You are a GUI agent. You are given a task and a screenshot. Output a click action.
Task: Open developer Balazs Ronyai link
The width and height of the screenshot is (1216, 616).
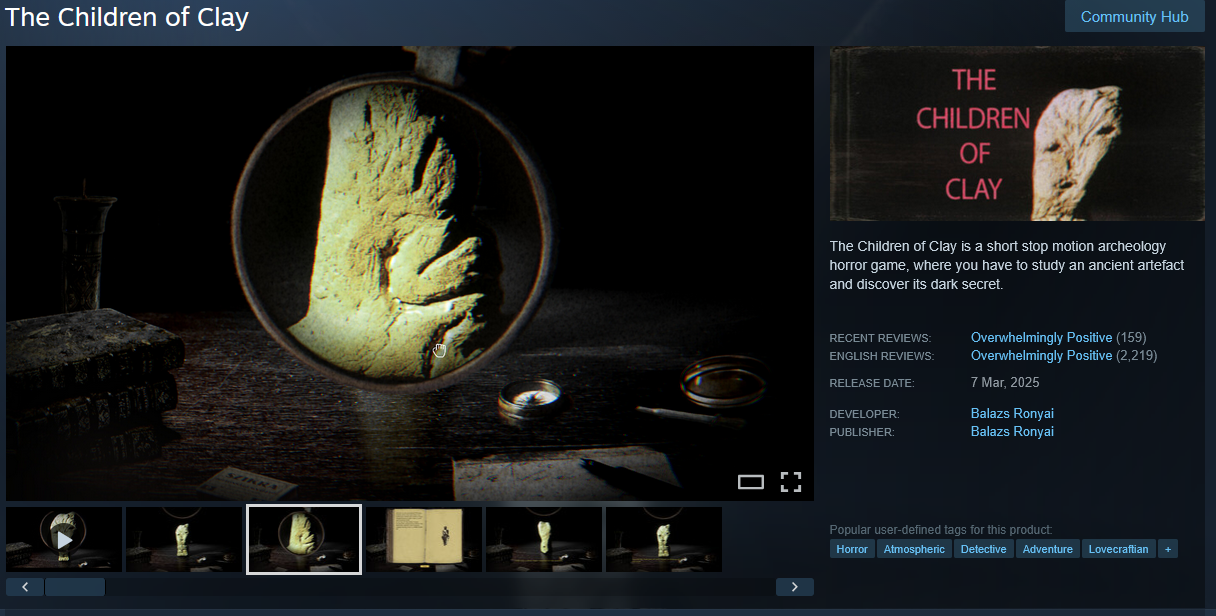(x=1012, y=414)
